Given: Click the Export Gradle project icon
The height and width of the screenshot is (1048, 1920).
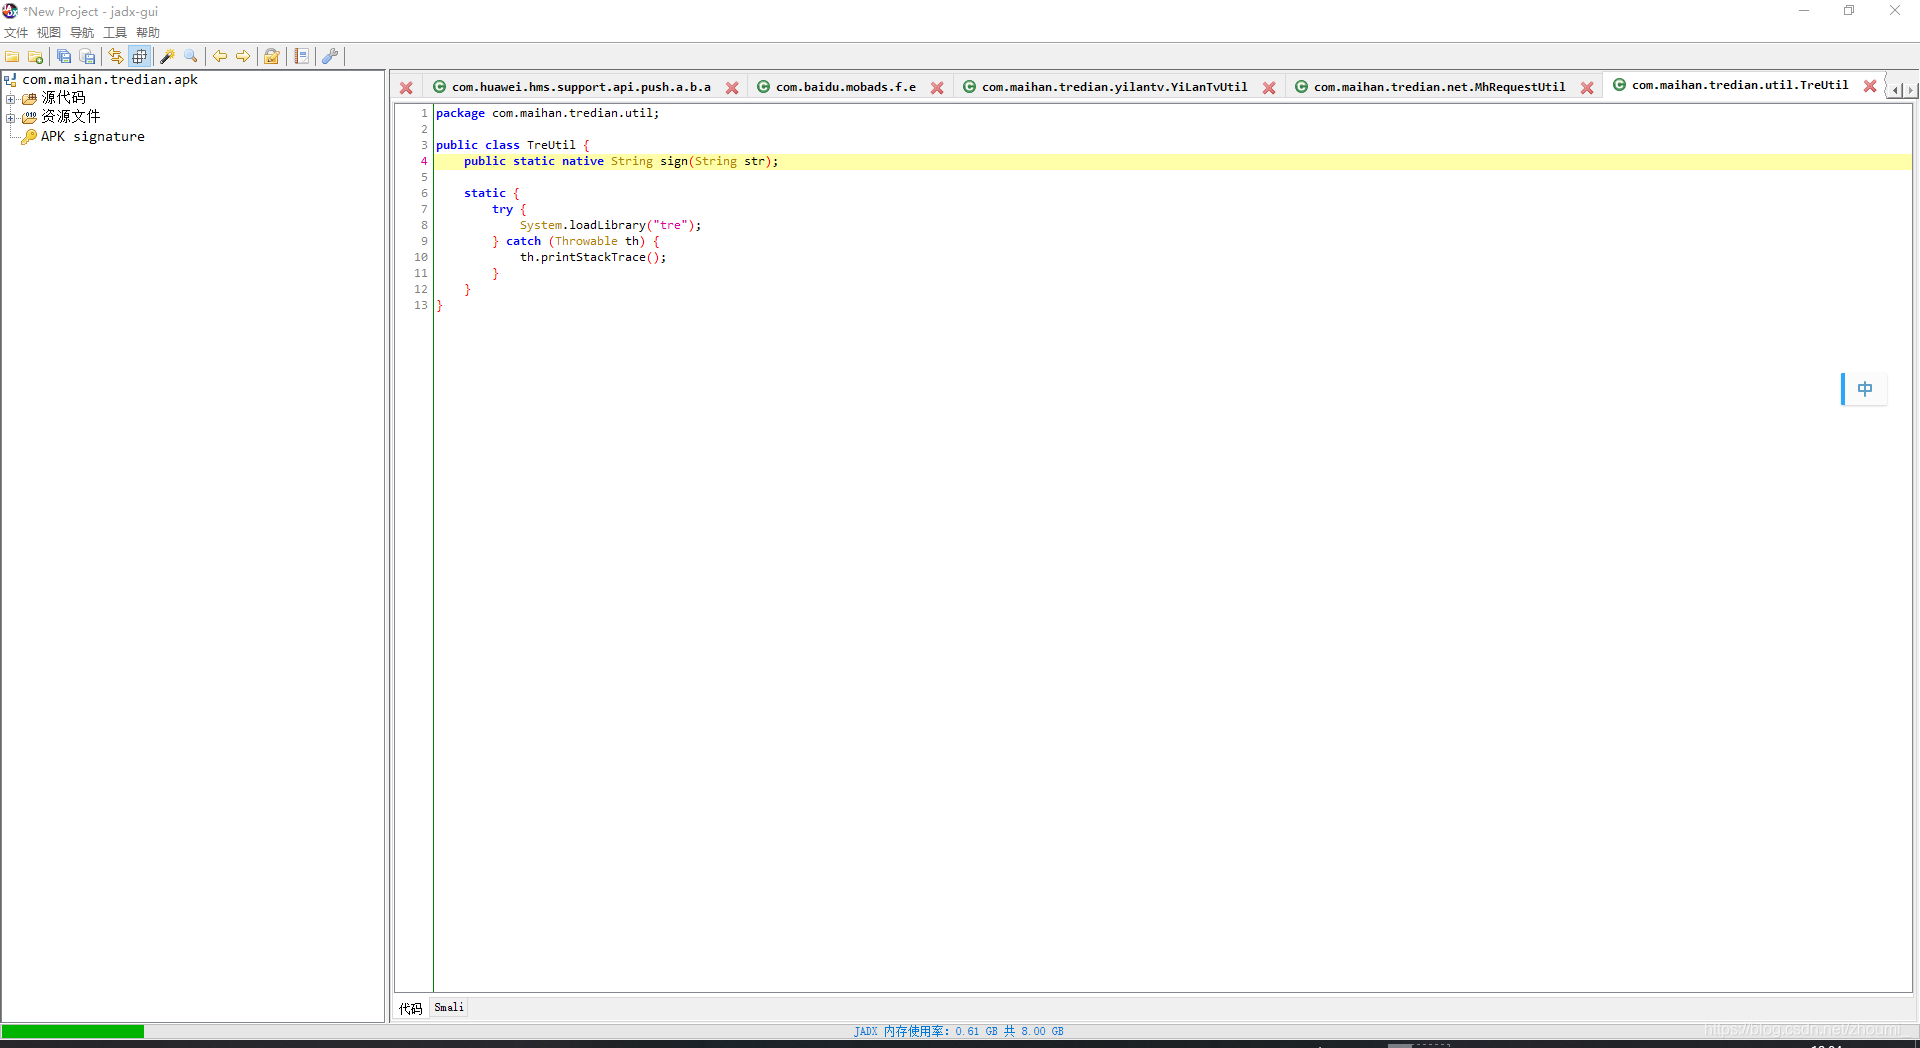Looking at the screenshot, I should point(88,57).
